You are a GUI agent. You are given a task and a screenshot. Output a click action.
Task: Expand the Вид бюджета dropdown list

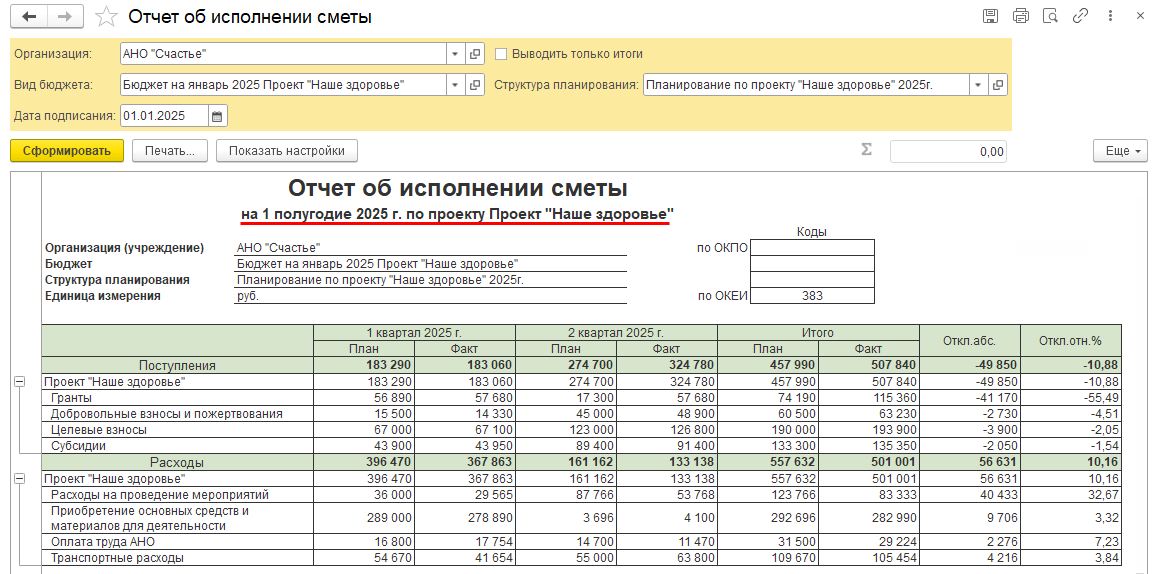tap(455, 85)
